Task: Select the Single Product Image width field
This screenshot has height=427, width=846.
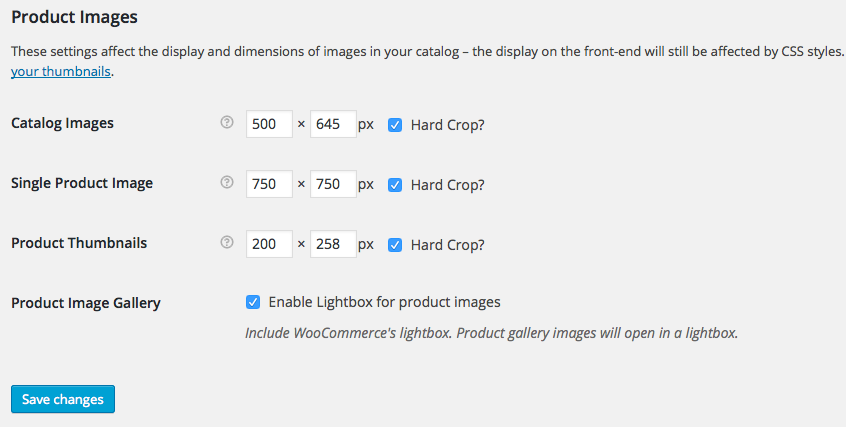Action: coord(268,184)
